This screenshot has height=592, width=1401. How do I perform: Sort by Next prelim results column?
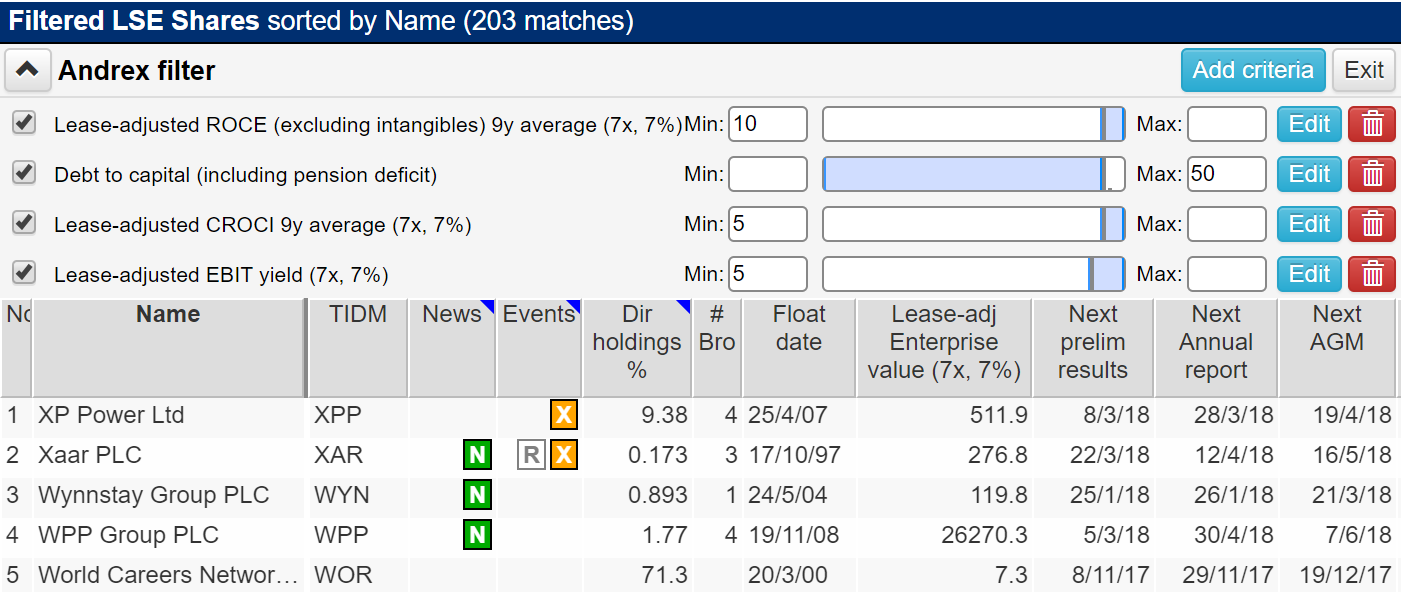(x=1093, y=347)
